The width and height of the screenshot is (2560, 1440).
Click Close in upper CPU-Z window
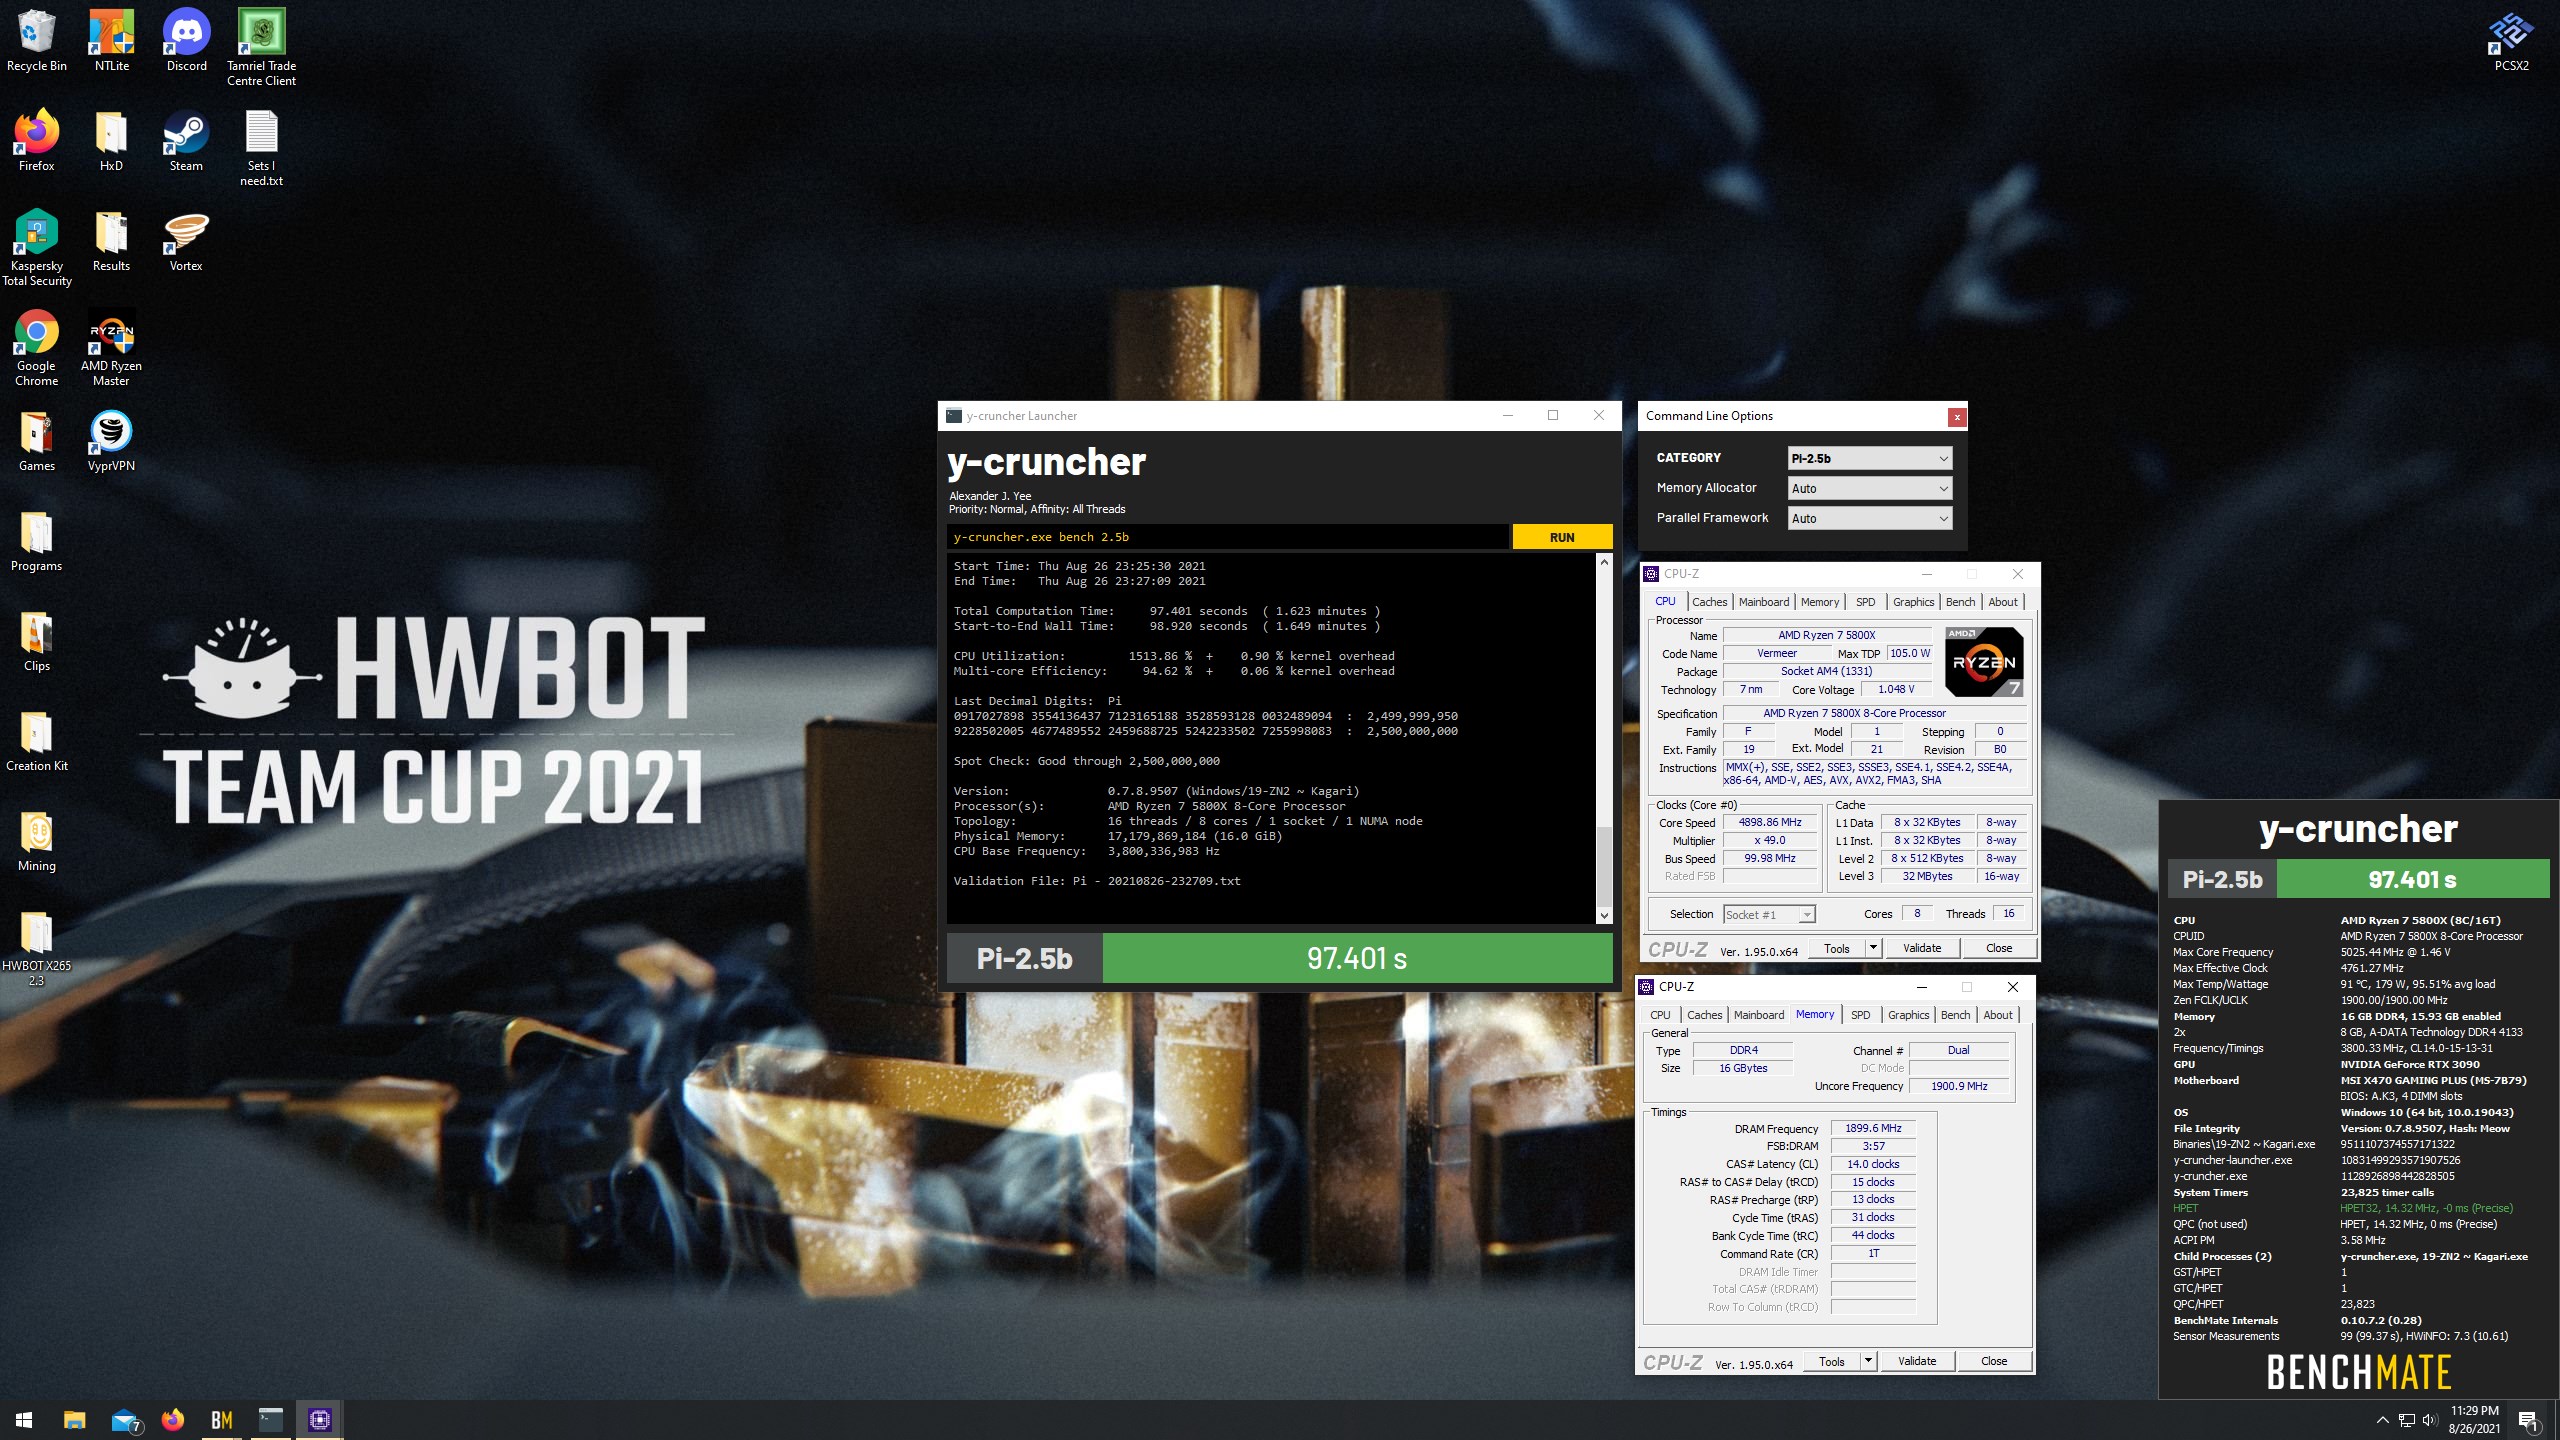(1998, 947)
